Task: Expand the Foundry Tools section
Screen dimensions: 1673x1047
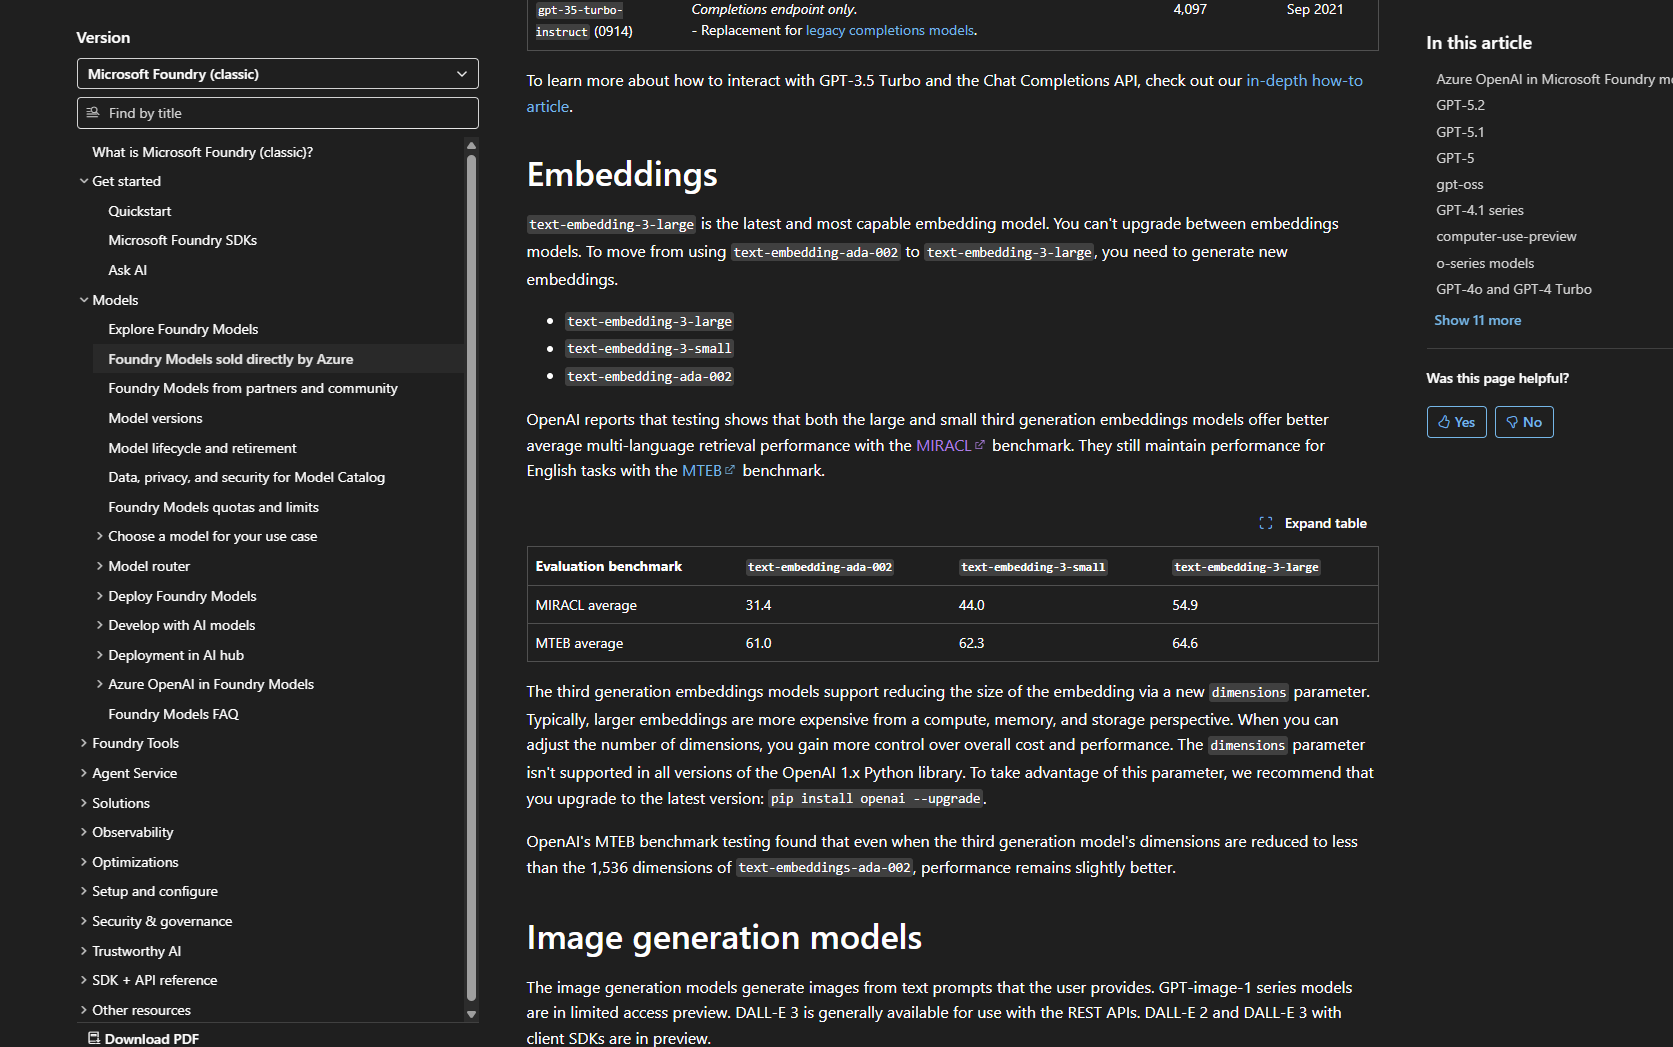Action: [x=84, y=743]
